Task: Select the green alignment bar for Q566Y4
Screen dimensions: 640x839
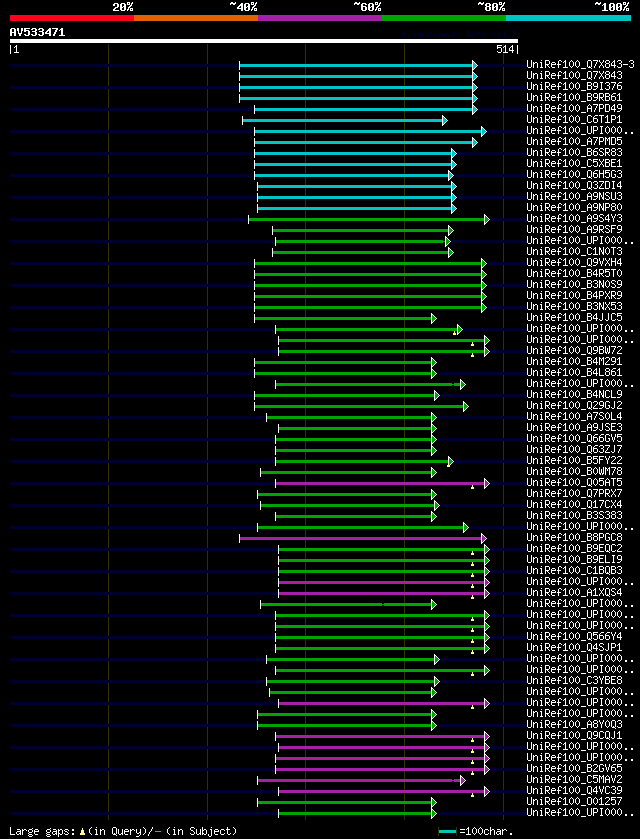Action: point(382,637)
